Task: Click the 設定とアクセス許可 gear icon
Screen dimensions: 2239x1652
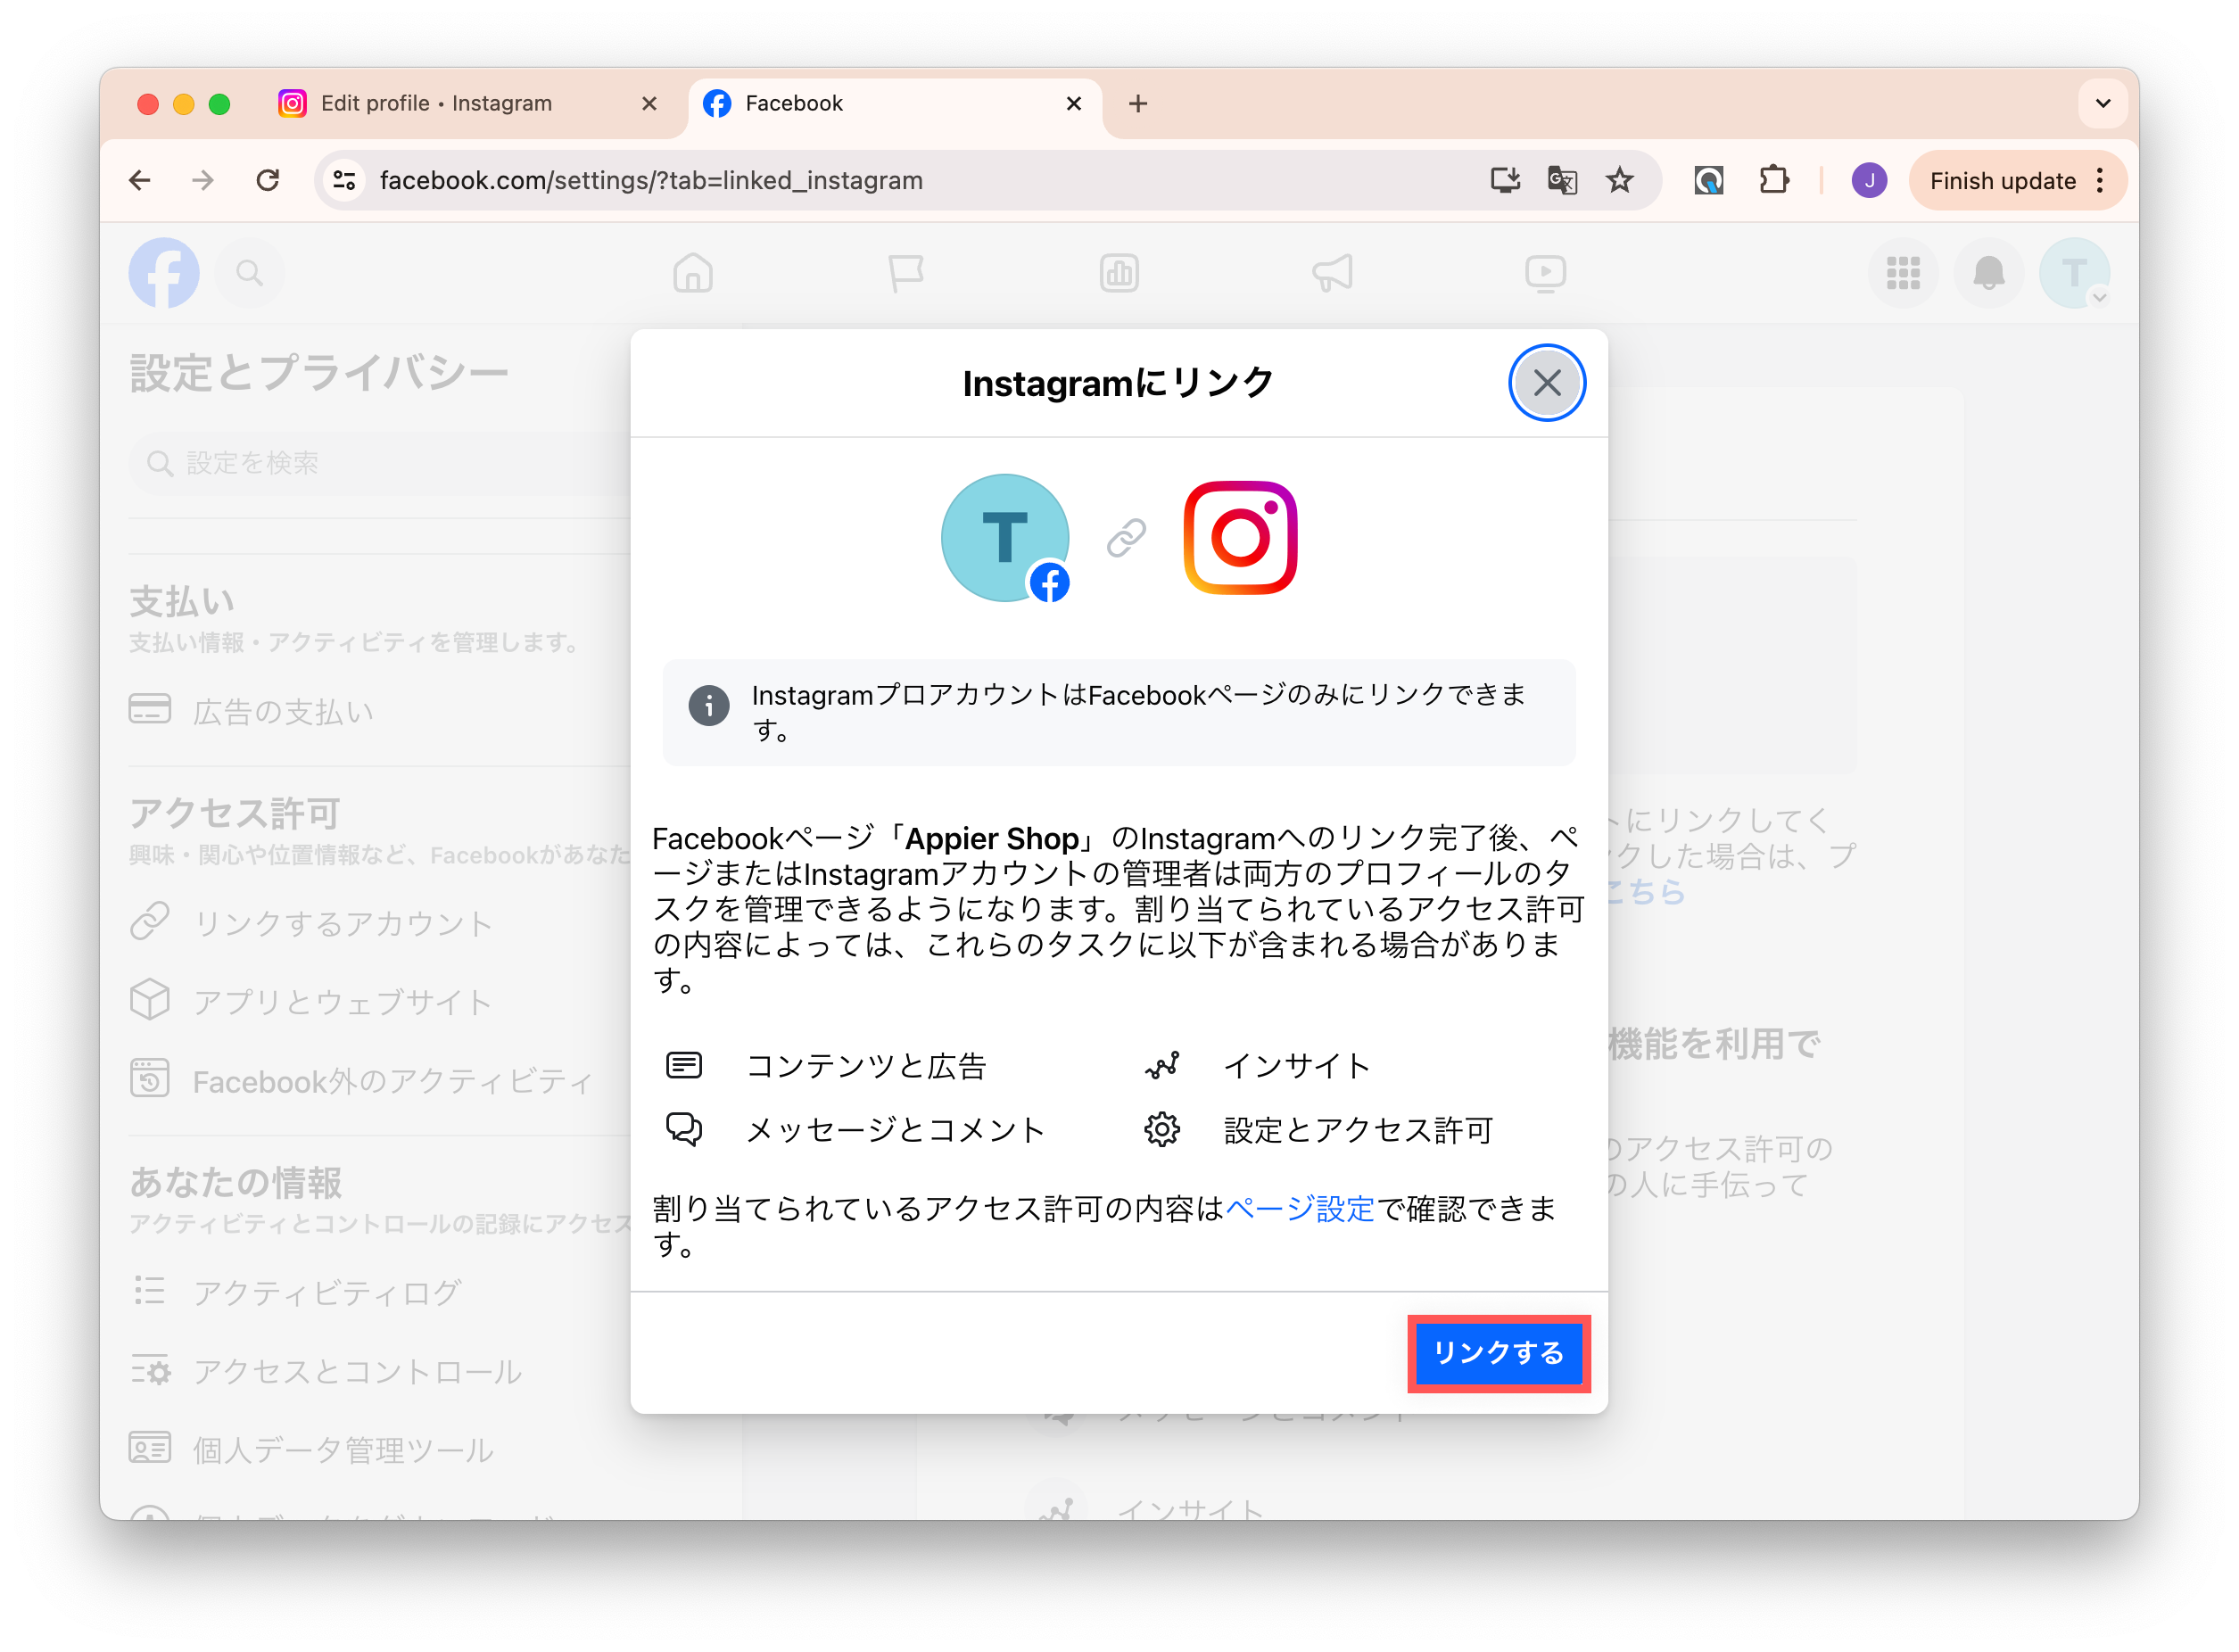Action: click(1162, 1129)
